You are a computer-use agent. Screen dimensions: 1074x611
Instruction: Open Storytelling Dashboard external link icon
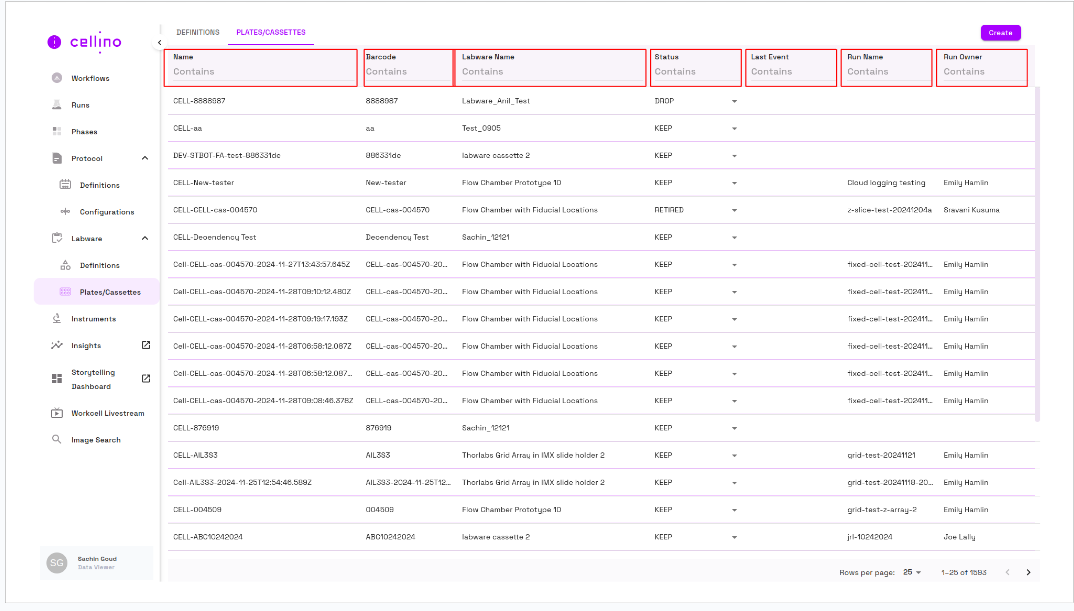pyautogui.click(x=146, y=379)
